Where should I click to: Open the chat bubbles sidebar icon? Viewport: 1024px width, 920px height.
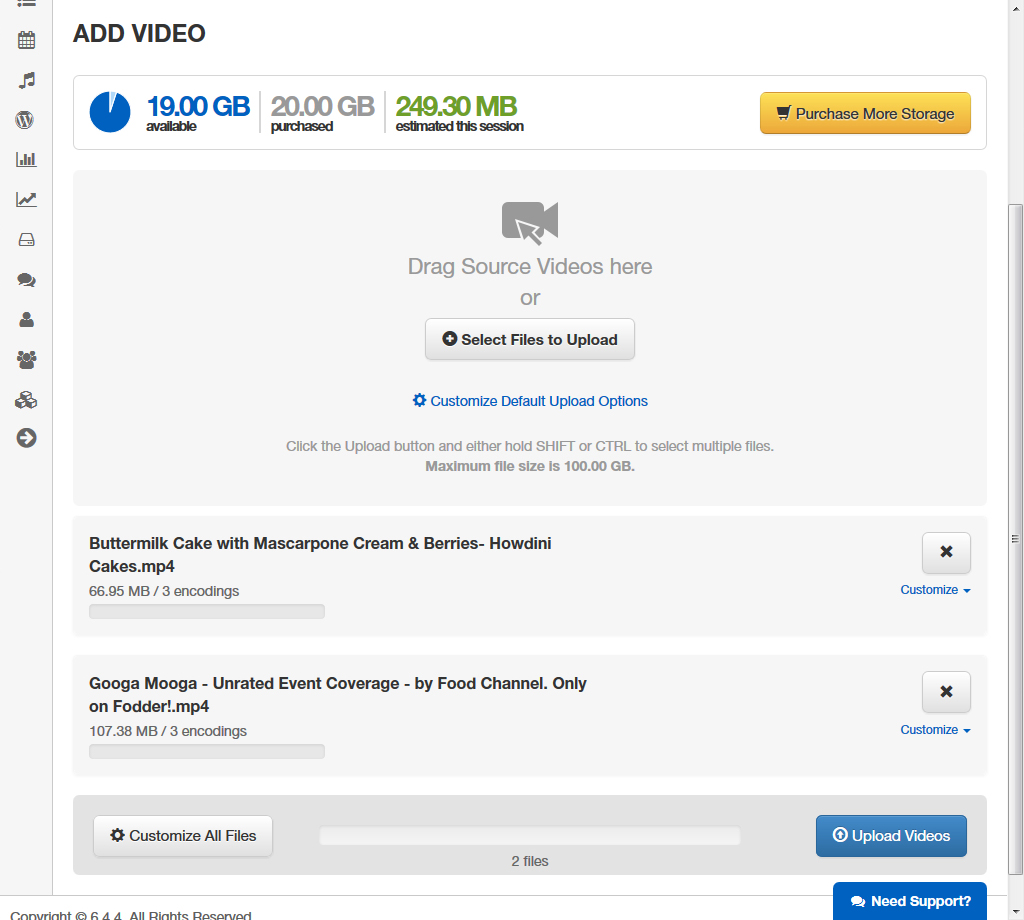click(26, 280)
